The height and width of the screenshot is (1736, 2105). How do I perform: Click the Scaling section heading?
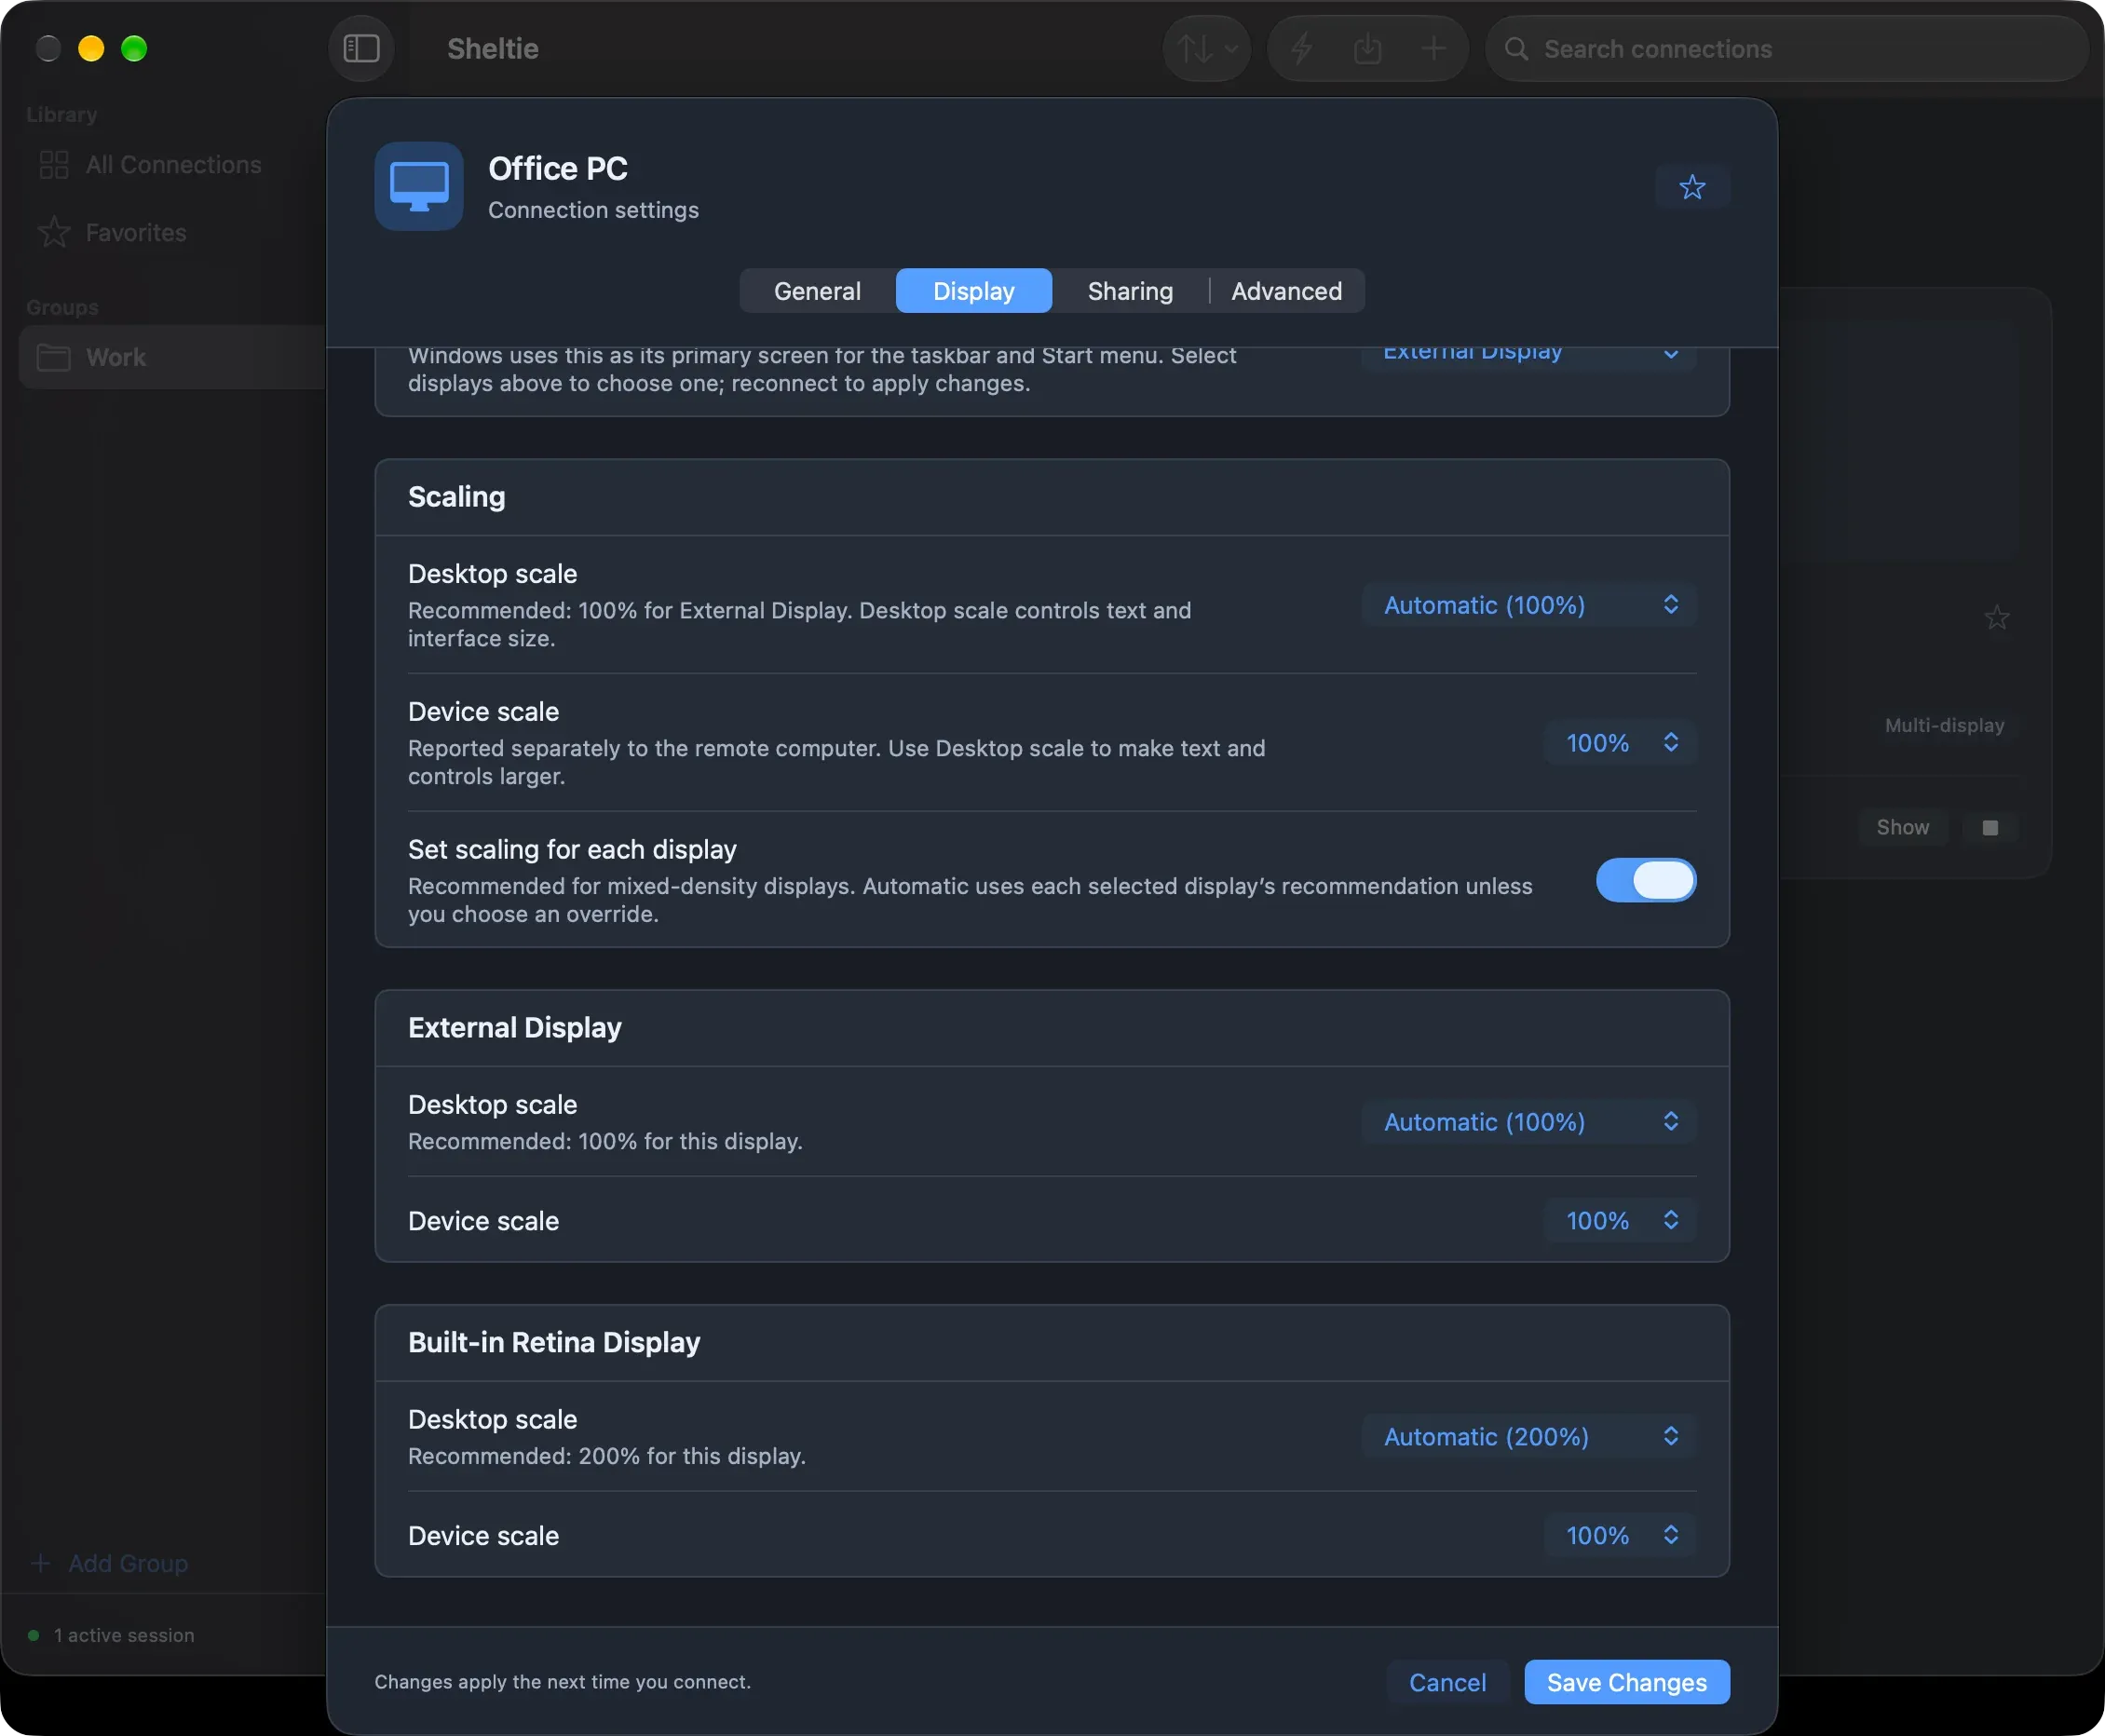(457, 497)
